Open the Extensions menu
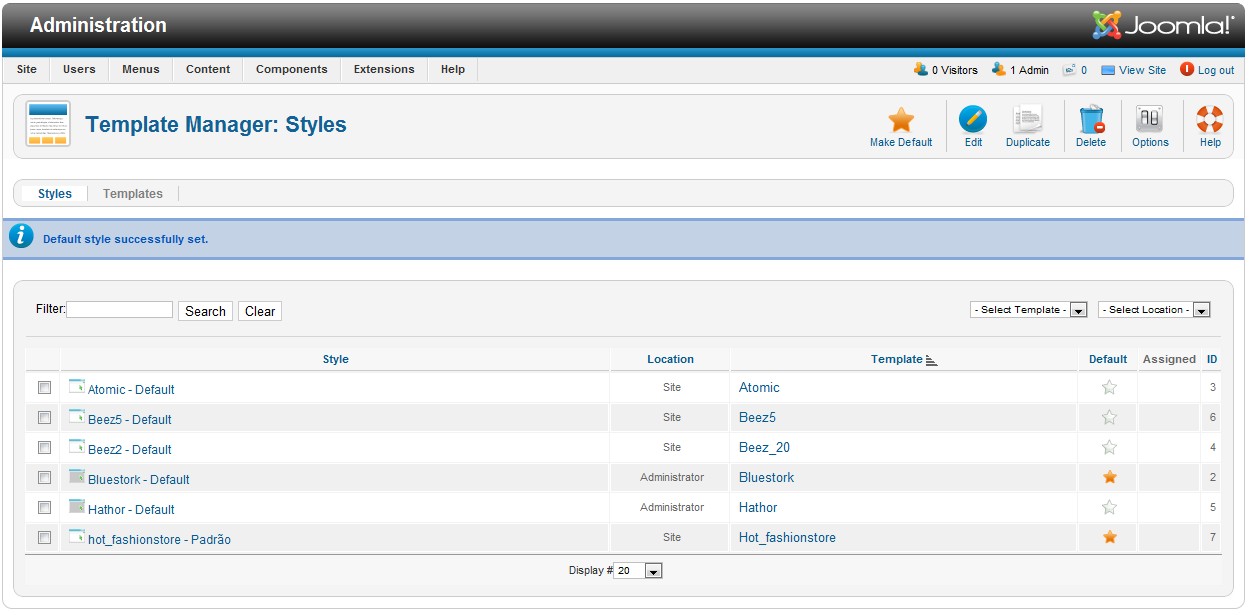Viewport: 1250px width, 615px height. coord(384,70)
